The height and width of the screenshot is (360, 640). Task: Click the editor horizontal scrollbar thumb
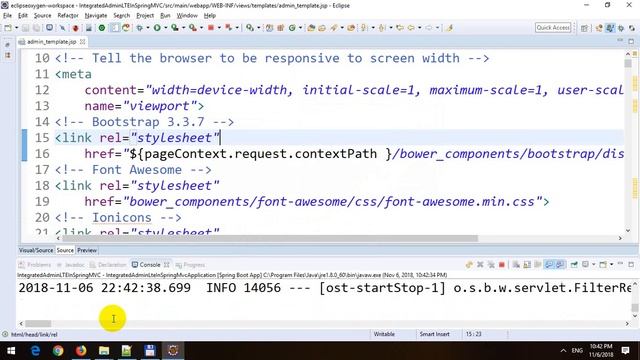[x=269, y=238]
